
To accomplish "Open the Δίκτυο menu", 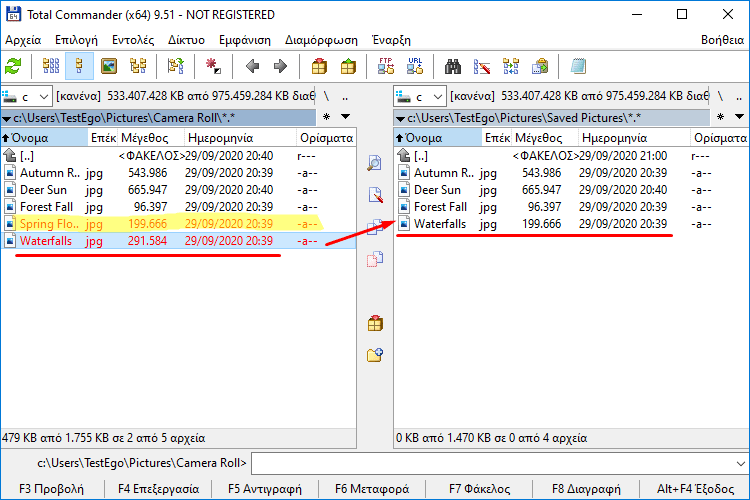I will pyautogui.click(x=186, y=40).
